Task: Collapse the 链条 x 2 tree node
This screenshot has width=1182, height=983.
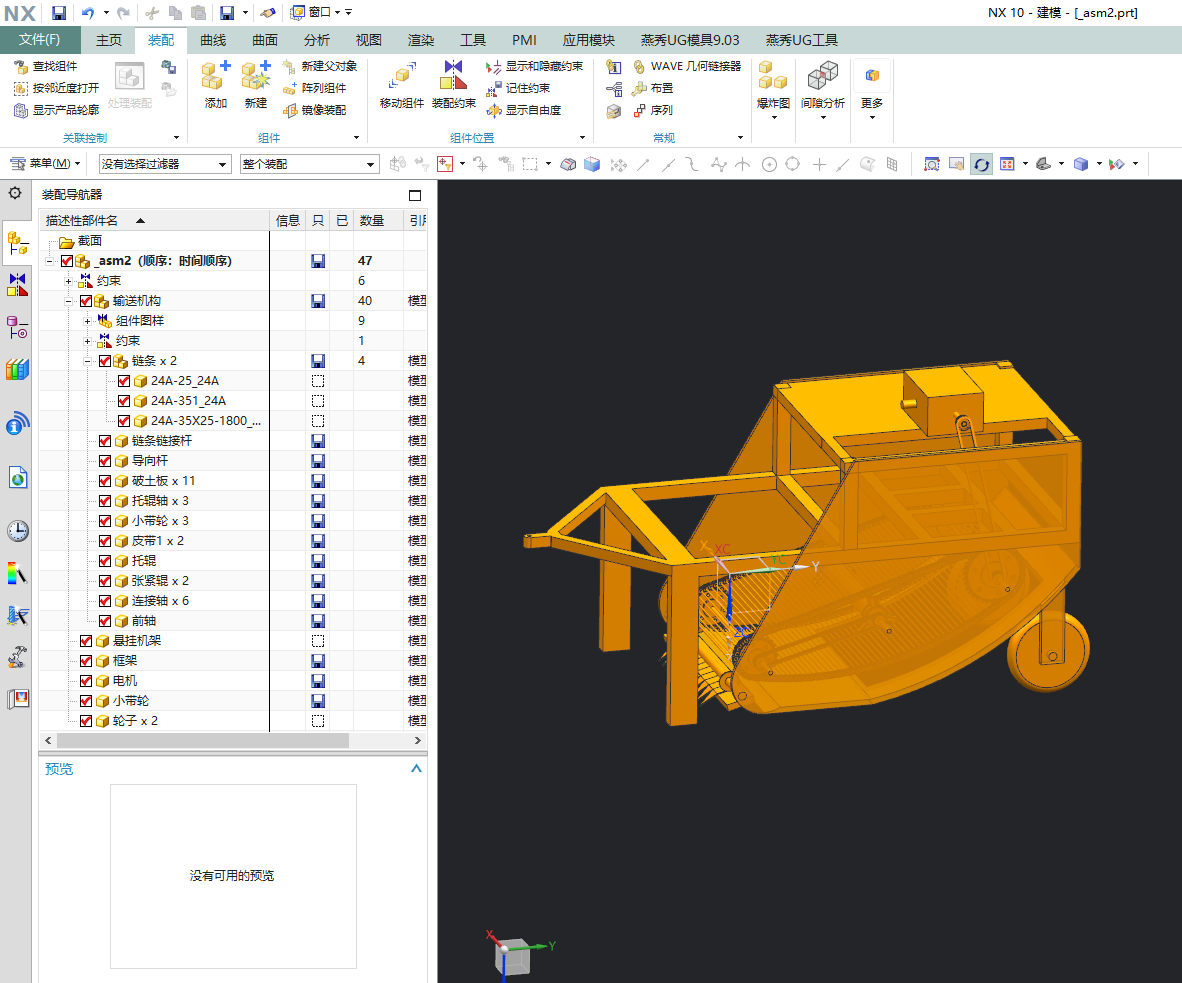Action: 88,361
